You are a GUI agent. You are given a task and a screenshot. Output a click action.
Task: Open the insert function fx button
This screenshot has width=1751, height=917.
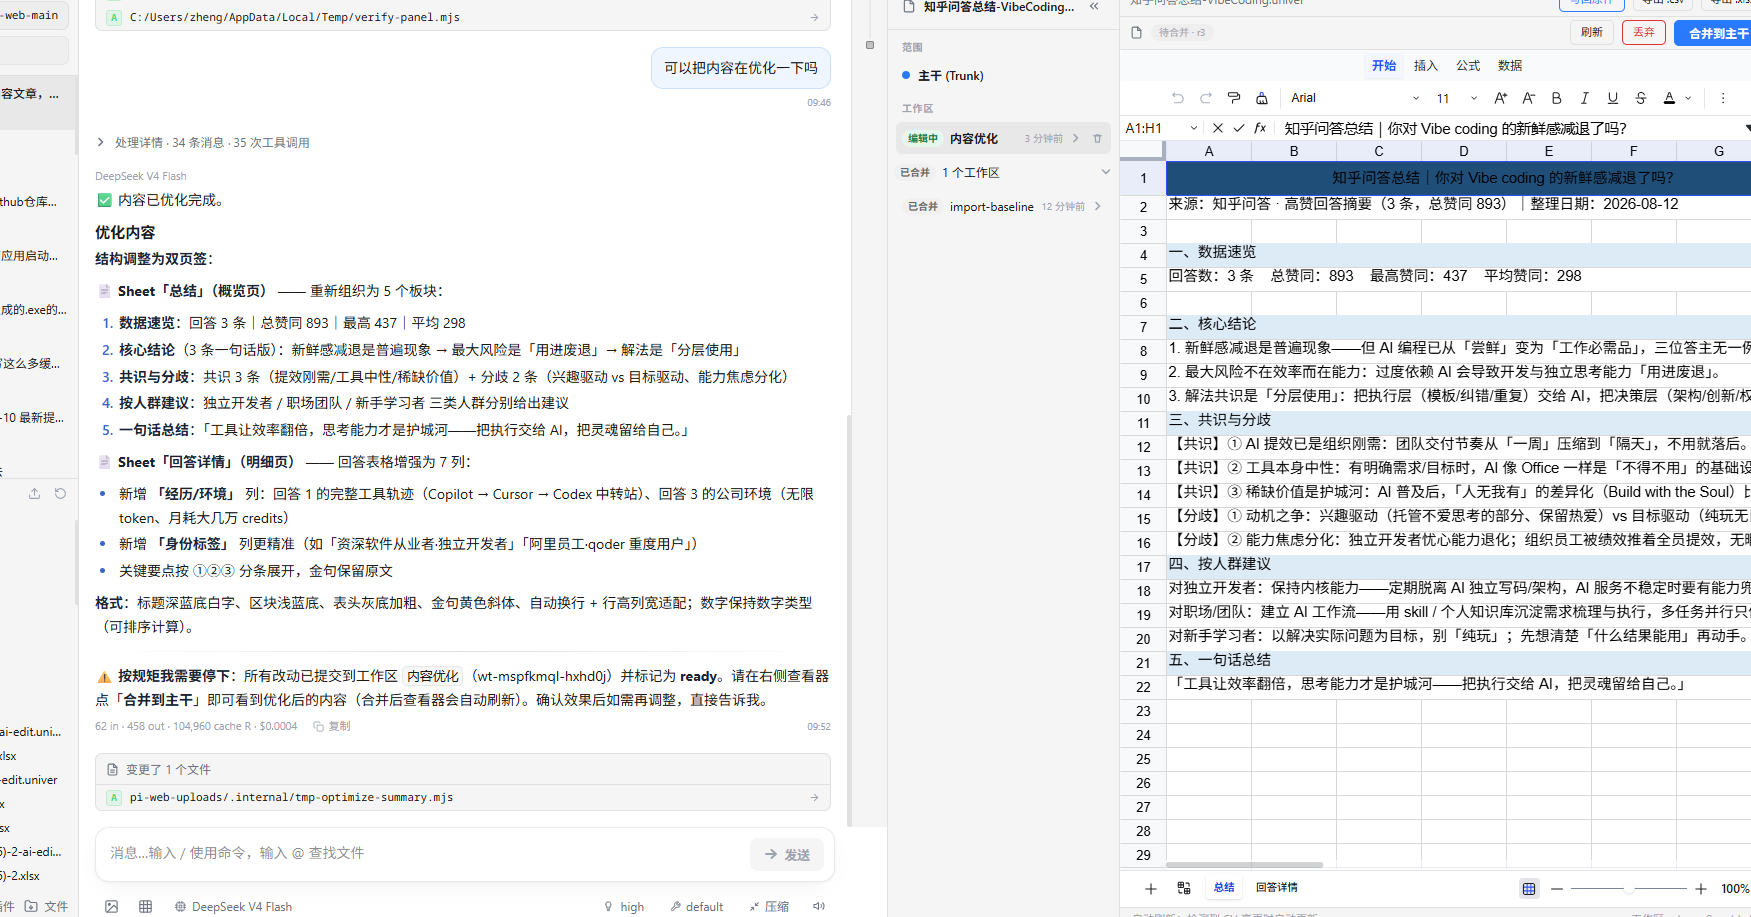coord(1260,128)
